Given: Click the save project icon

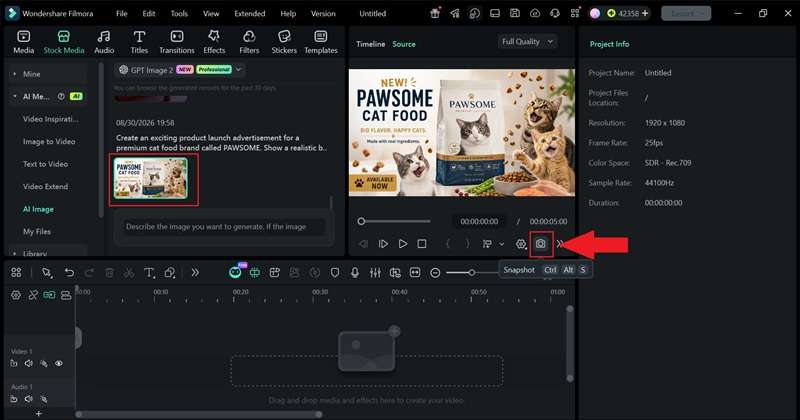Looking at the screenshot, I should pos(515,14).
